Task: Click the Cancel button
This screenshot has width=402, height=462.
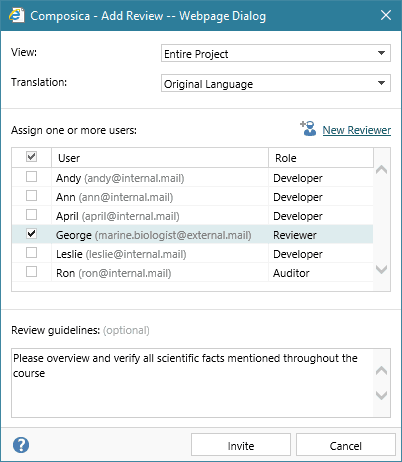Action: coord(346,445)
